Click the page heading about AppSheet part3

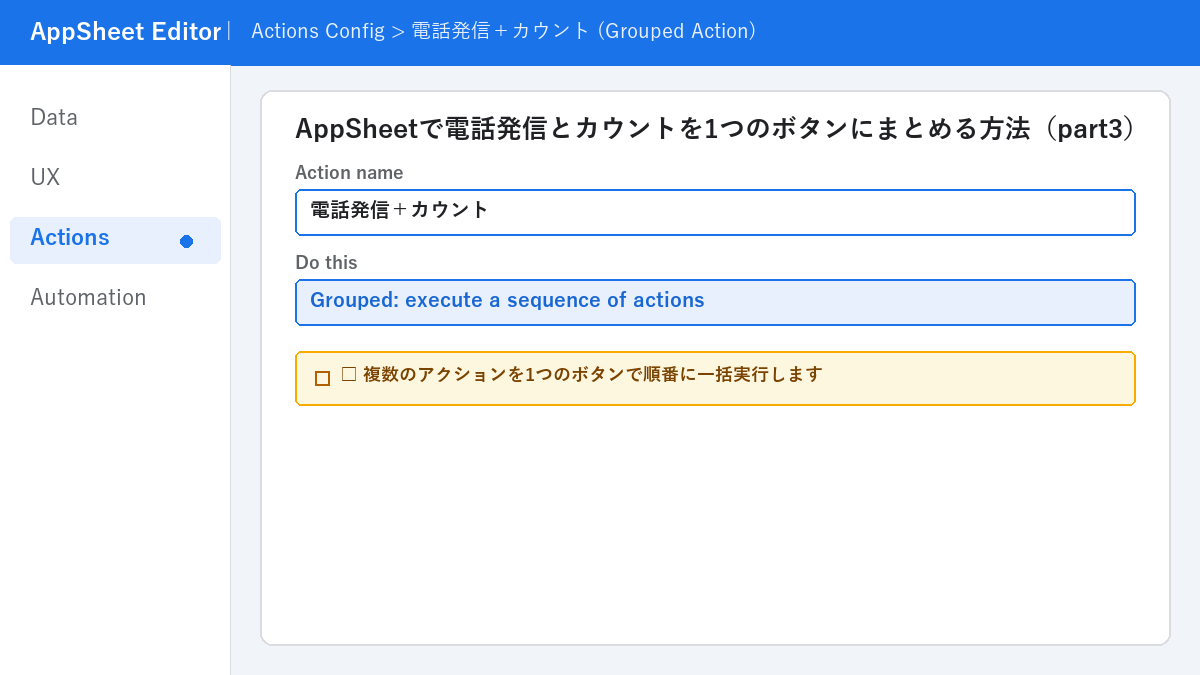click(715, 129)
